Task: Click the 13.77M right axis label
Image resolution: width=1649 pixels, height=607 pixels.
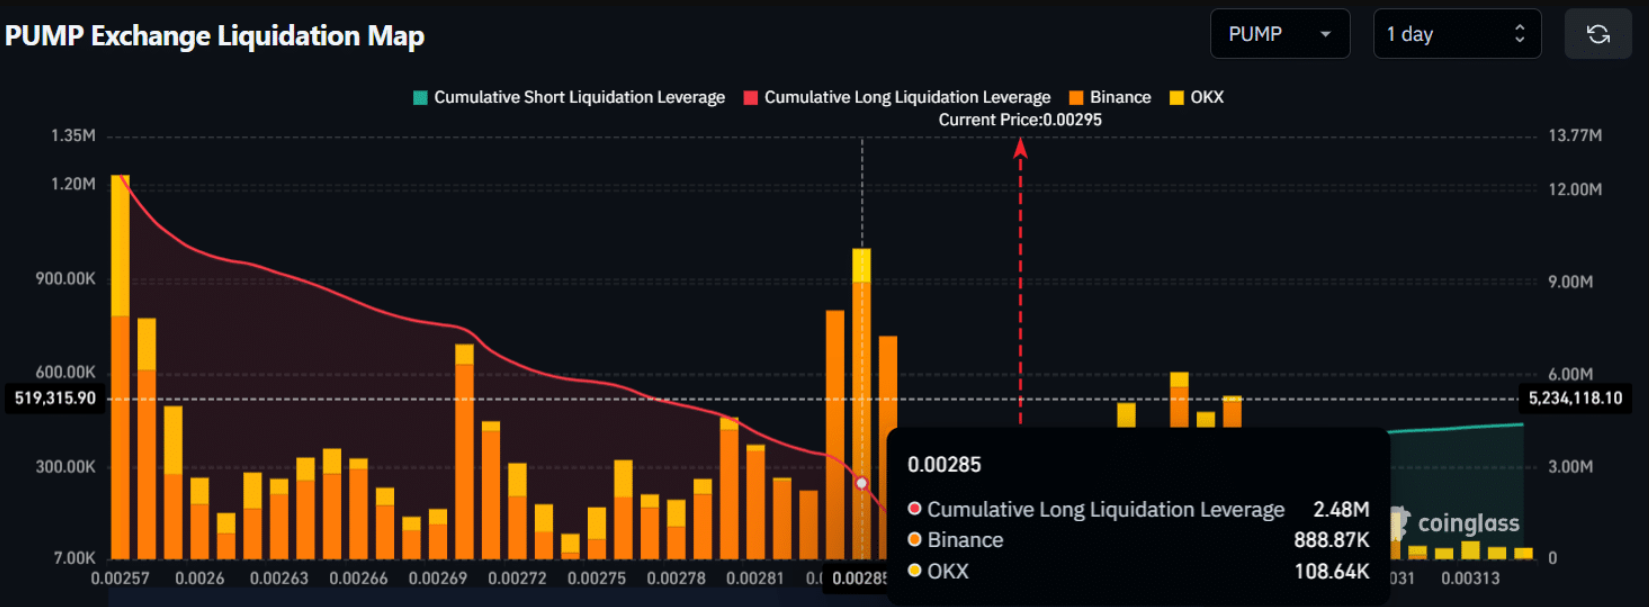Action: click(x=1575, y=136)
